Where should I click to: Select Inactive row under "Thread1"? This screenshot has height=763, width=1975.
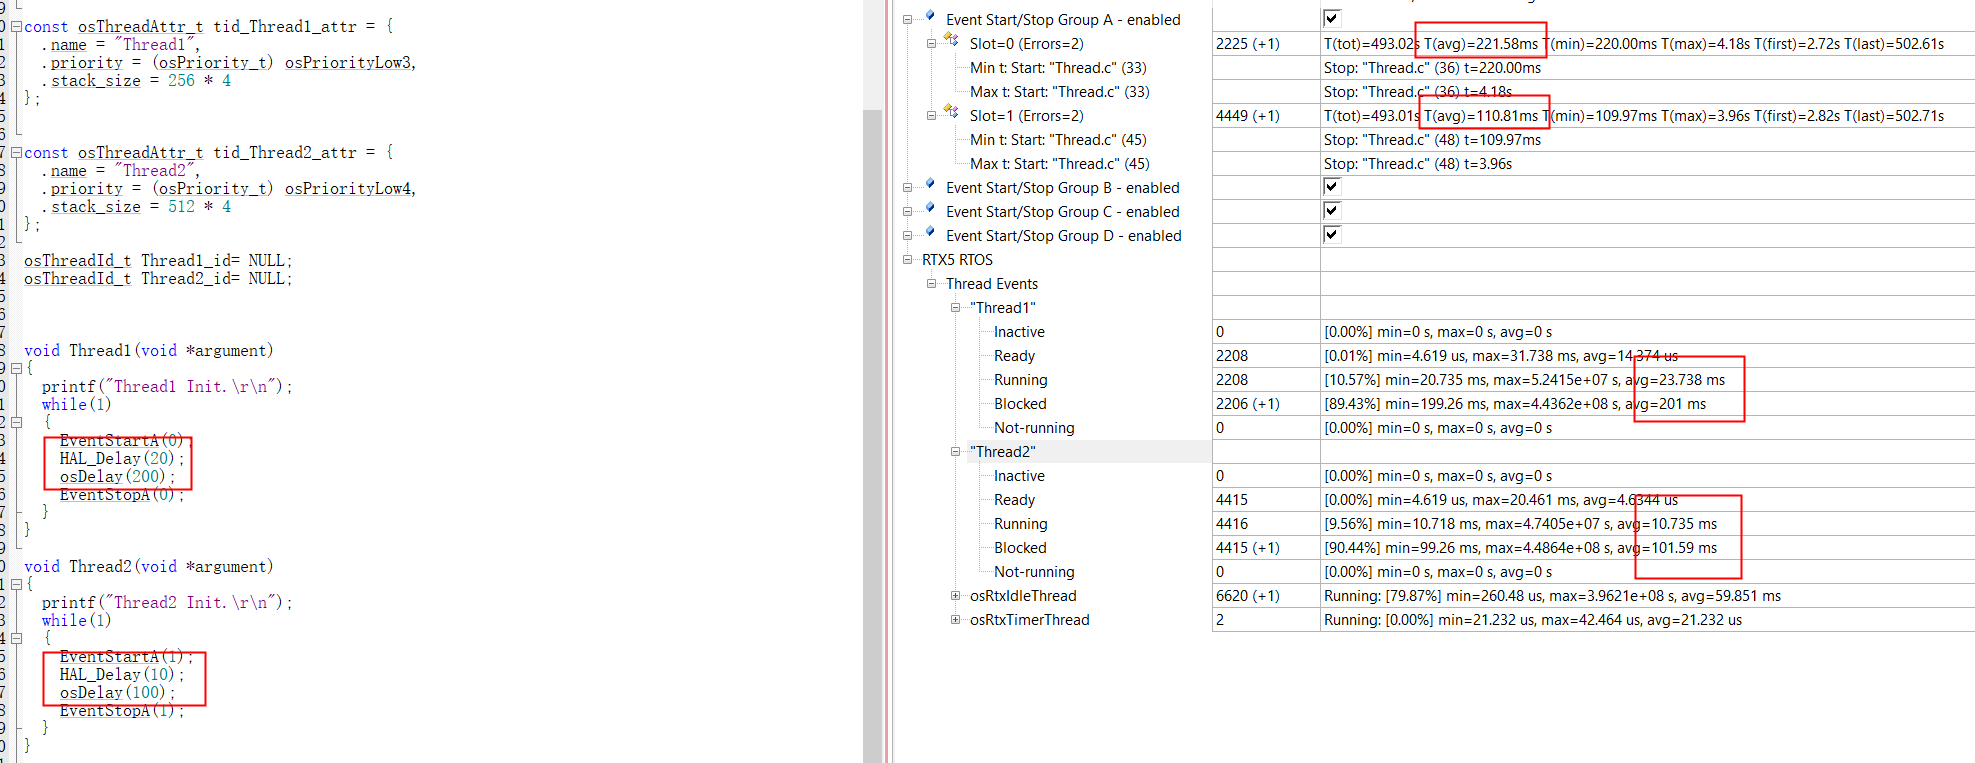[1019, 332]
